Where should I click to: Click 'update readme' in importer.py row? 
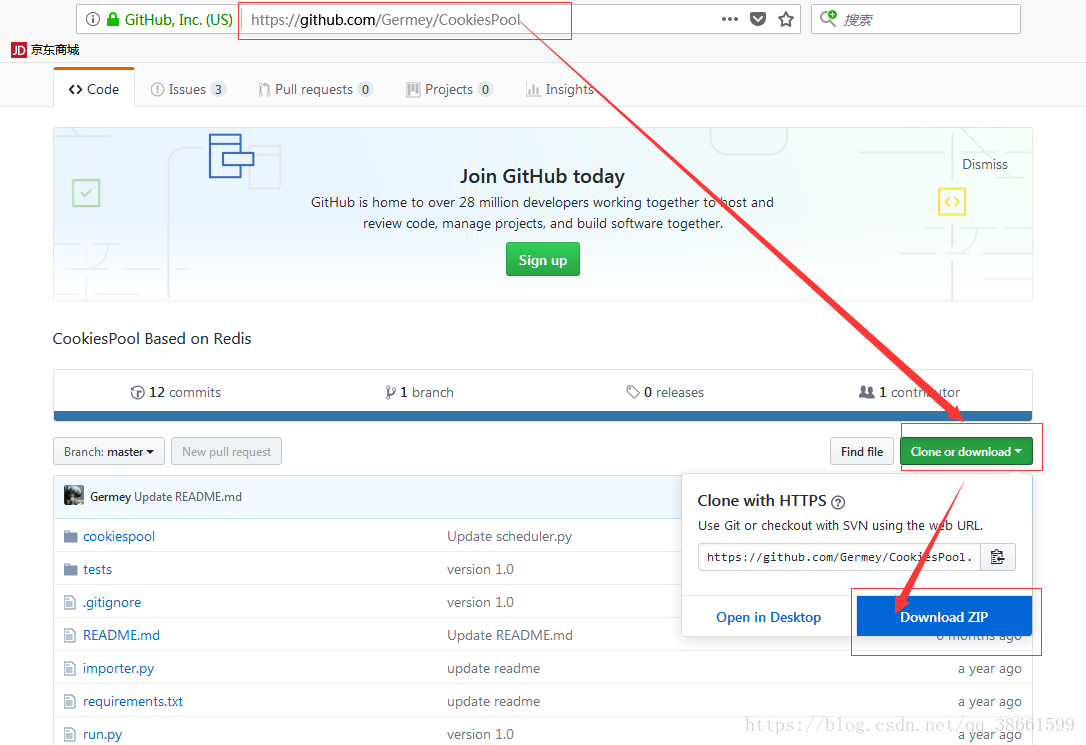coord(493,668)
